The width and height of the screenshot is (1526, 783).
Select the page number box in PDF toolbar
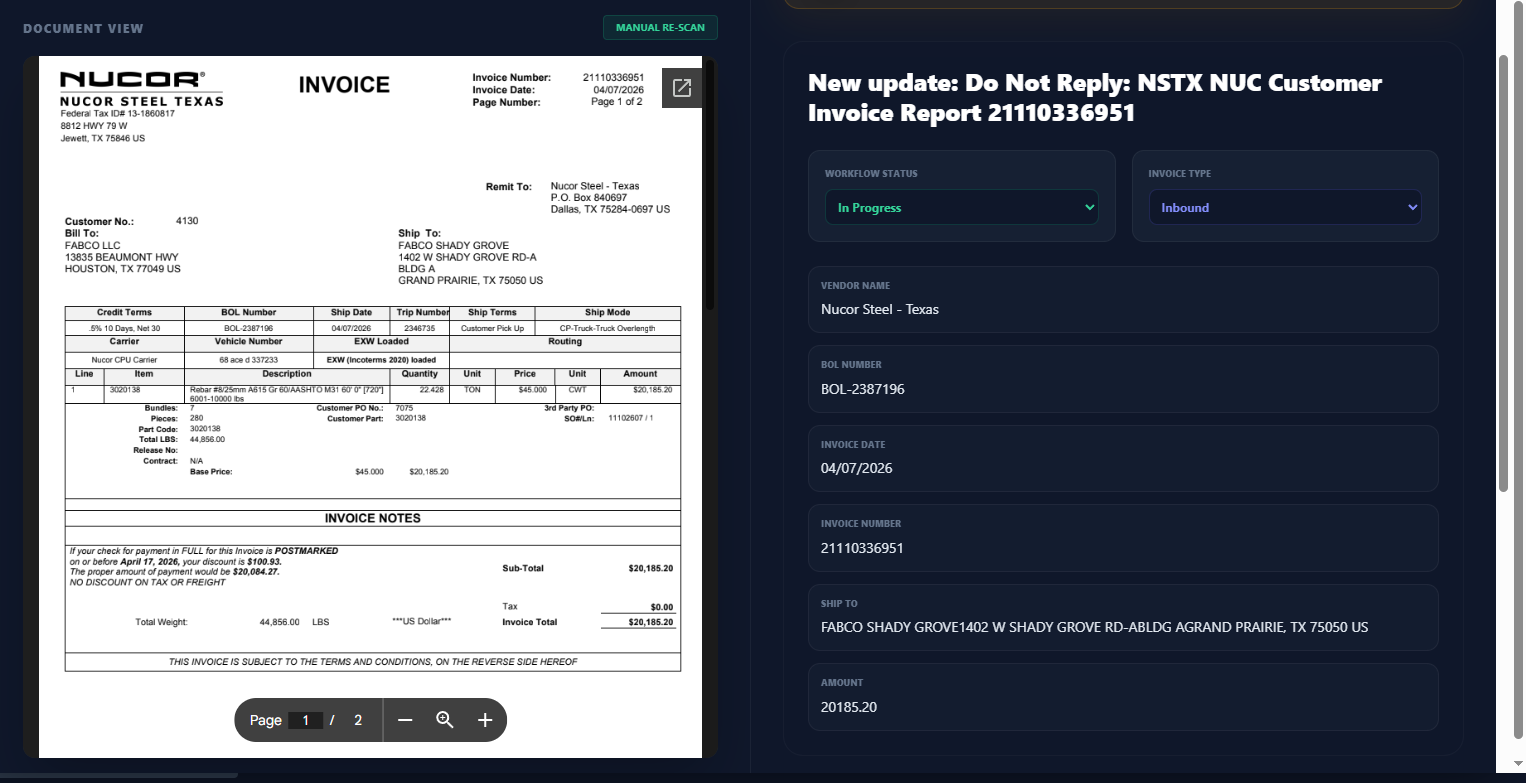pyautogui.click(x=305, y=720)
